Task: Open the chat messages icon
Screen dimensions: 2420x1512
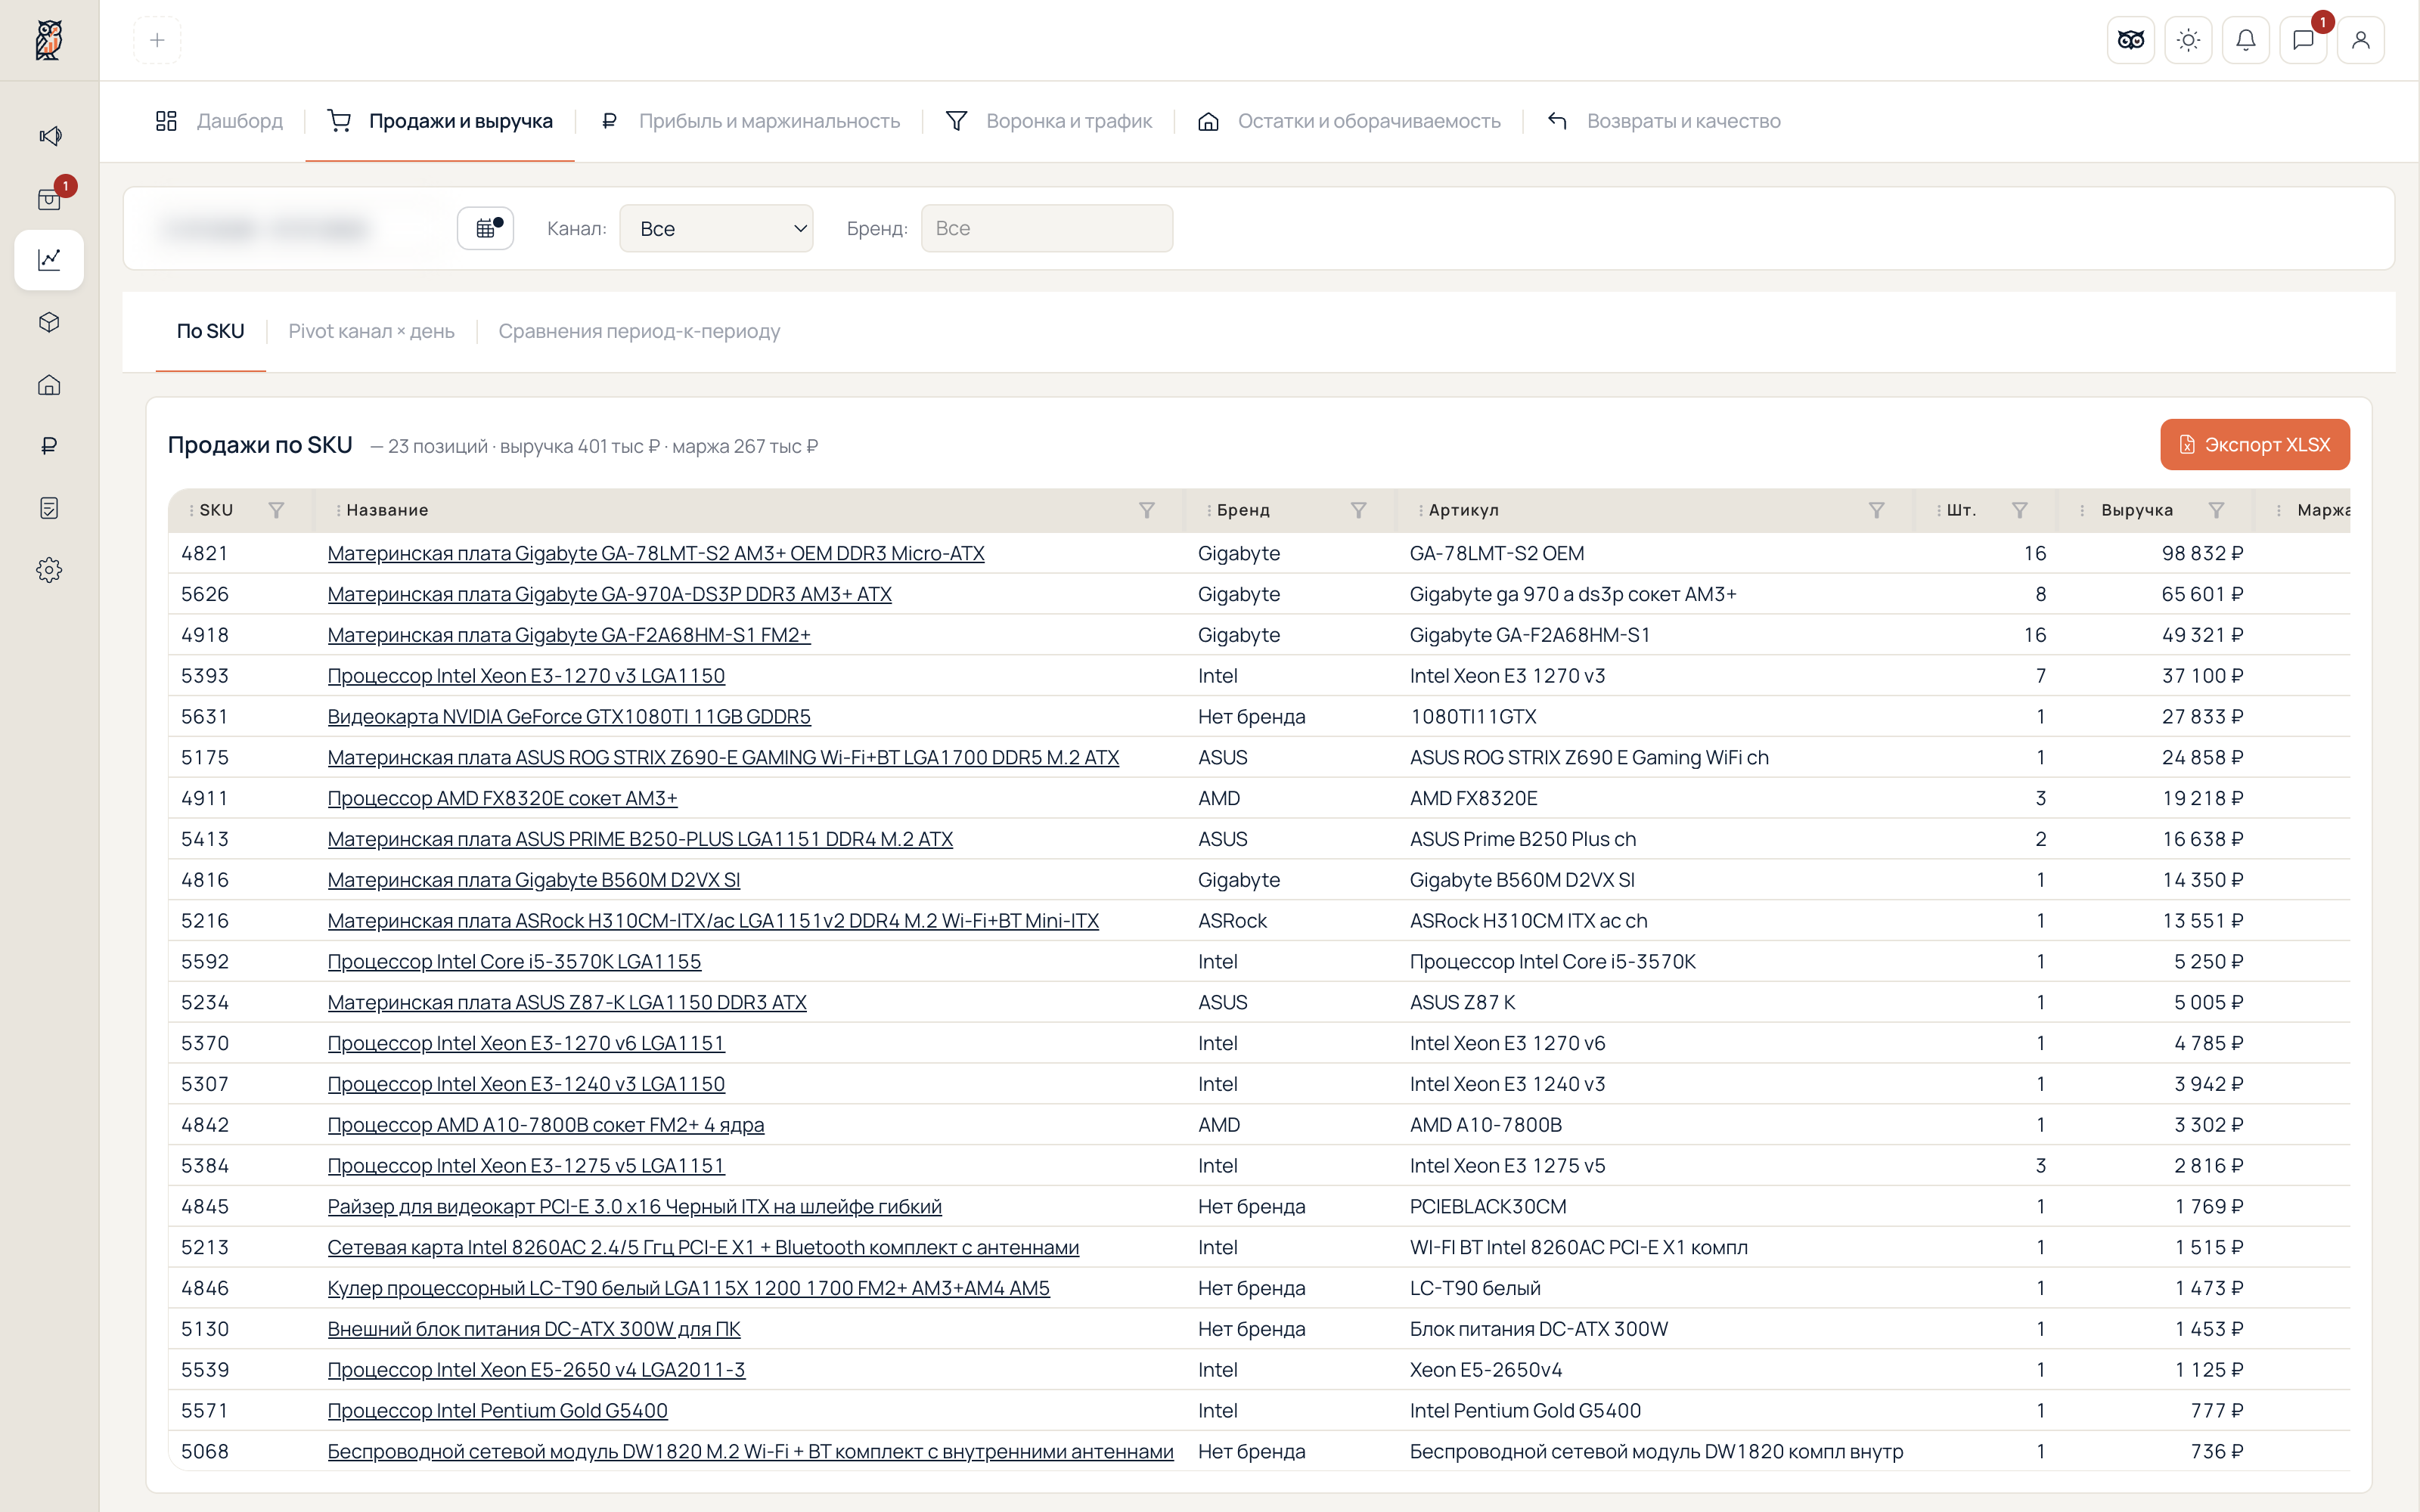Action: (x=2303, y=40)
